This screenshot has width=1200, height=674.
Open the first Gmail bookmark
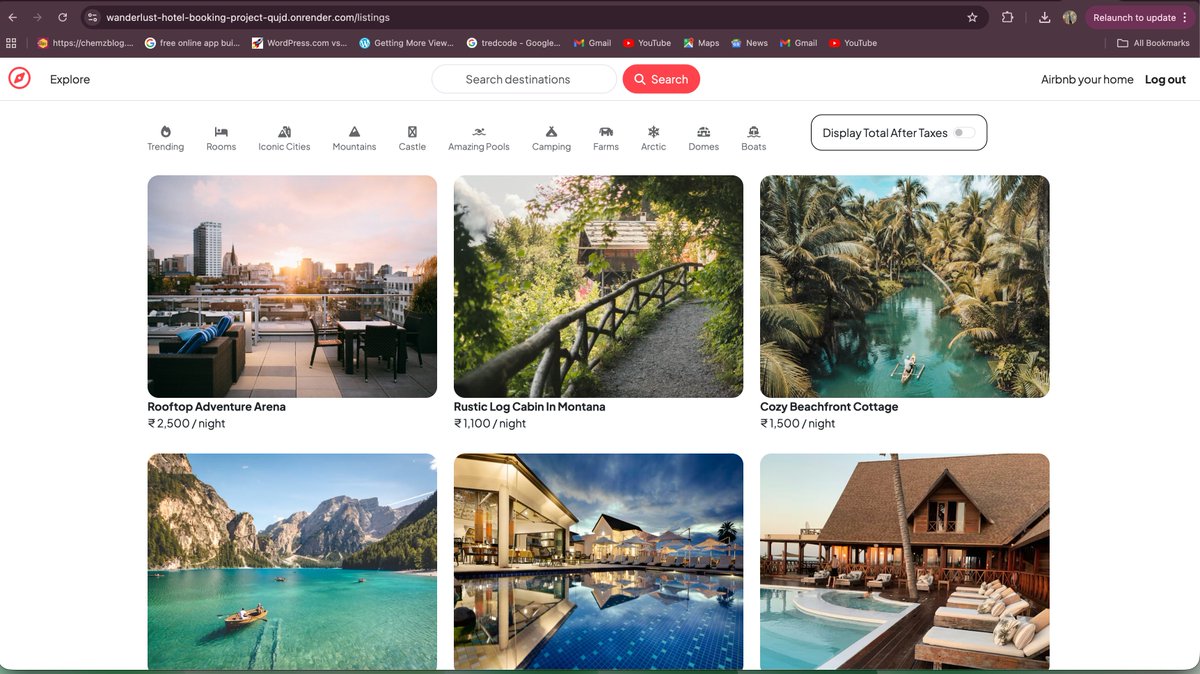593,43
